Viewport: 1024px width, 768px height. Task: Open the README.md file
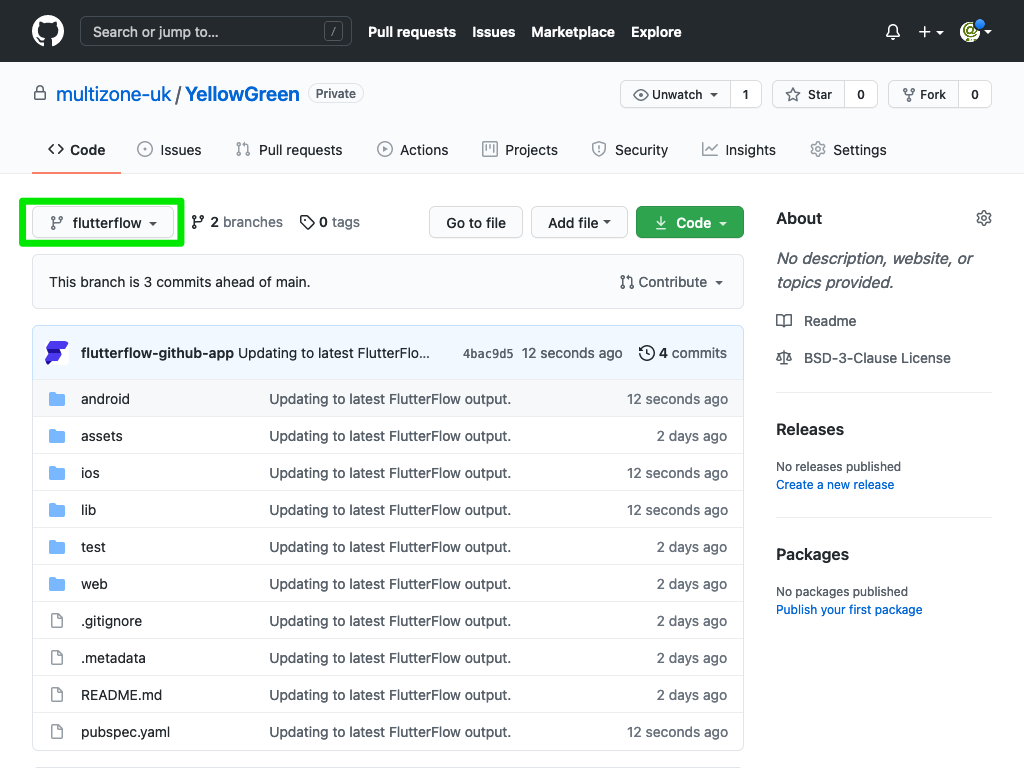click(121, 696)
